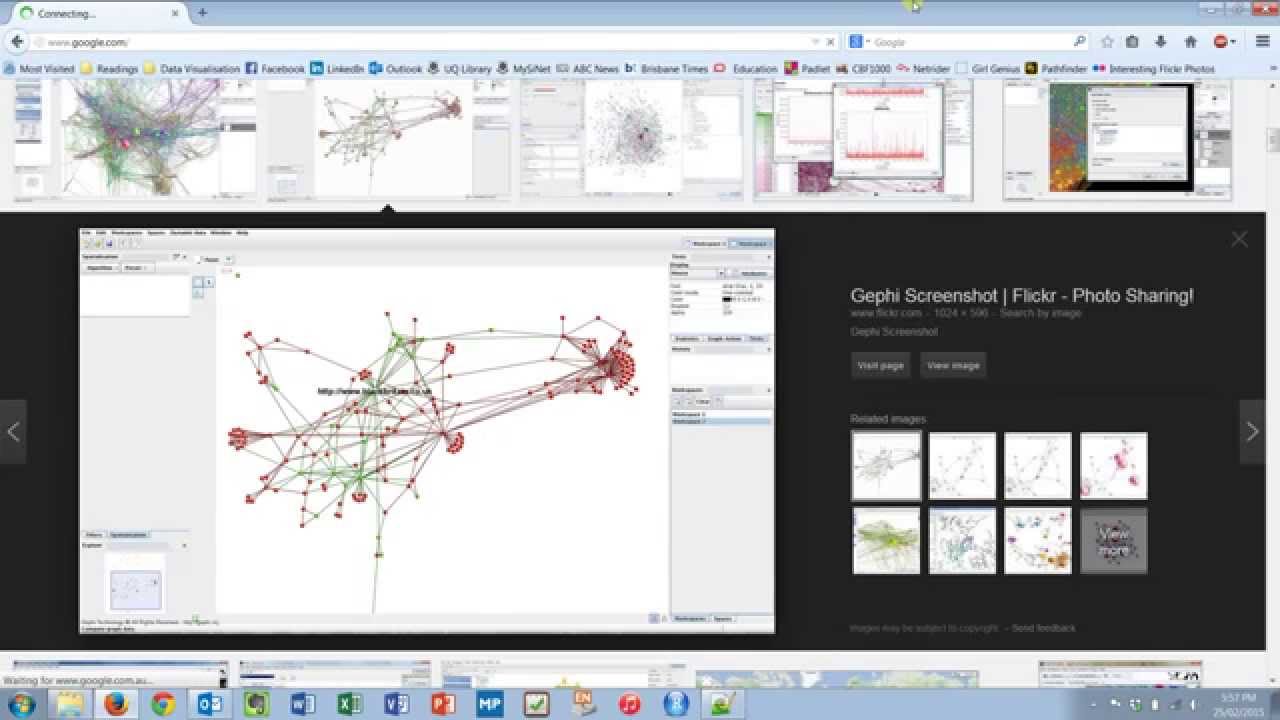Screen dimensions: 1280x720
Task: Open the large Gephi screenshot preview image
Action: [x=427, y=431]
